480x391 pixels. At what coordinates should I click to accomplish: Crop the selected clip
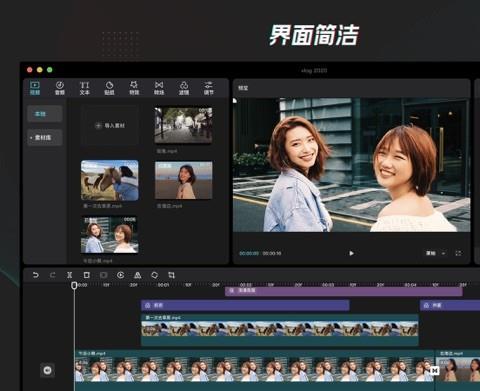pos(171,275)
